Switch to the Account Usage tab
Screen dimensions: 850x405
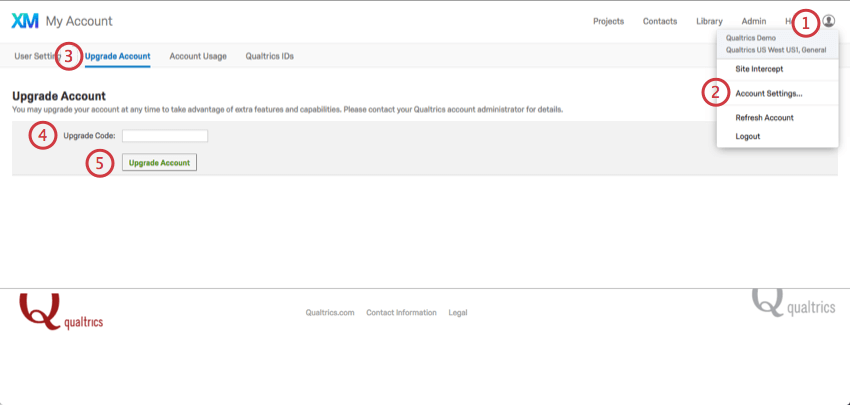pos(198,56)
